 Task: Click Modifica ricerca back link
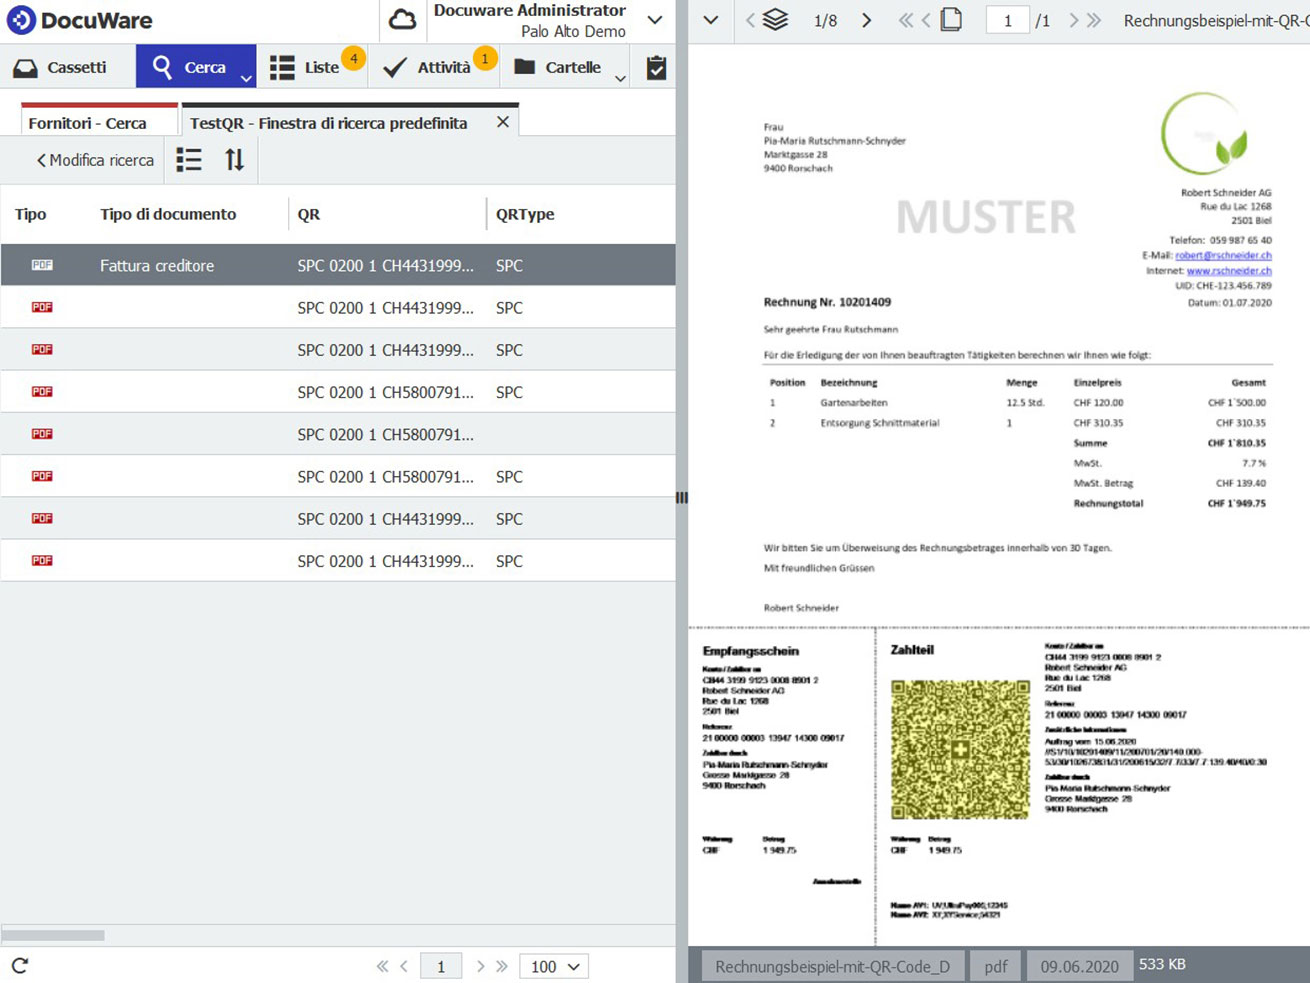[95, 160]
